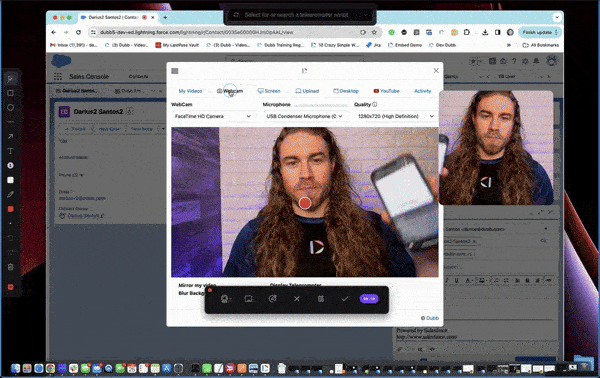Click the X cancel icon in recording toolbar
The width and height of the screenshot is (600, 378).
[x=297, y=299]
